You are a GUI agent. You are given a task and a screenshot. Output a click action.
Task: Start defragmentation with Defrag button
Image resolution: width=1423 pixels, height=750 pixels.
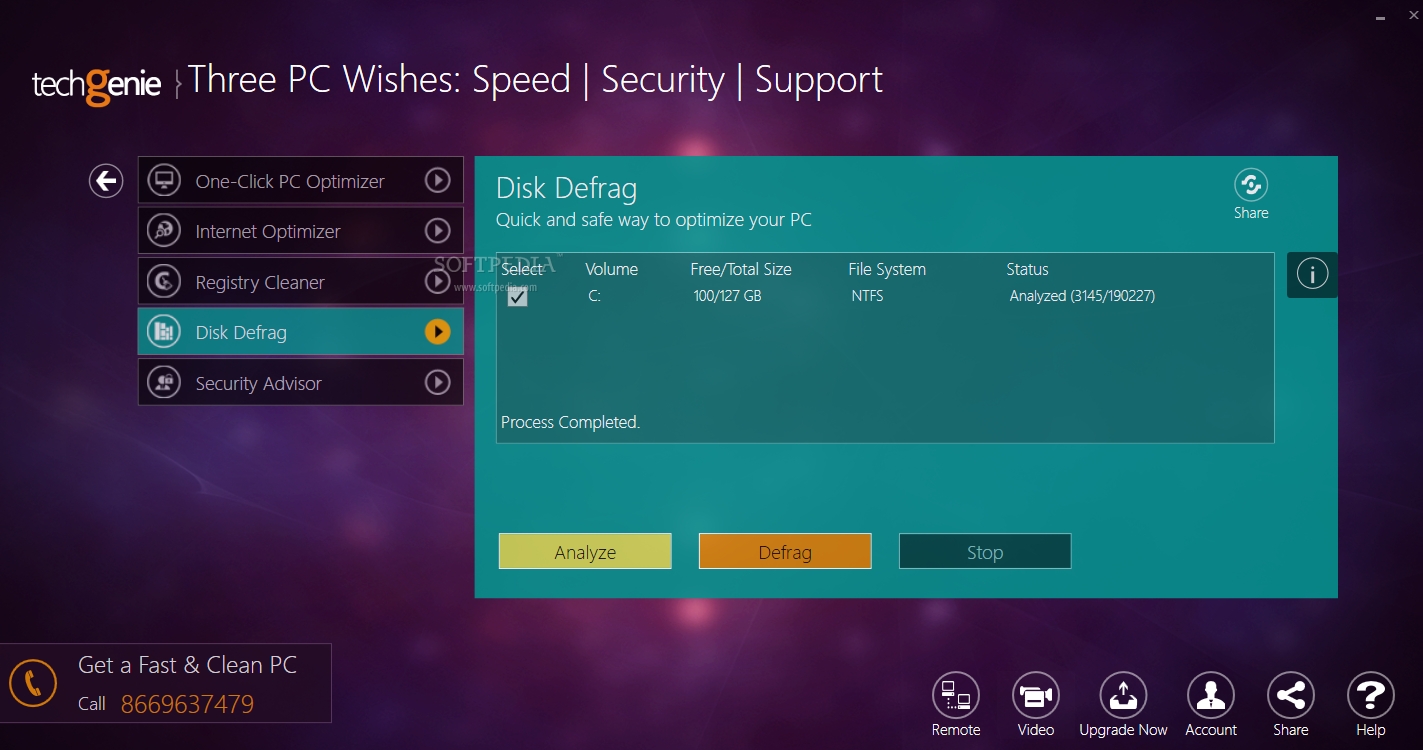click(785, 551)
